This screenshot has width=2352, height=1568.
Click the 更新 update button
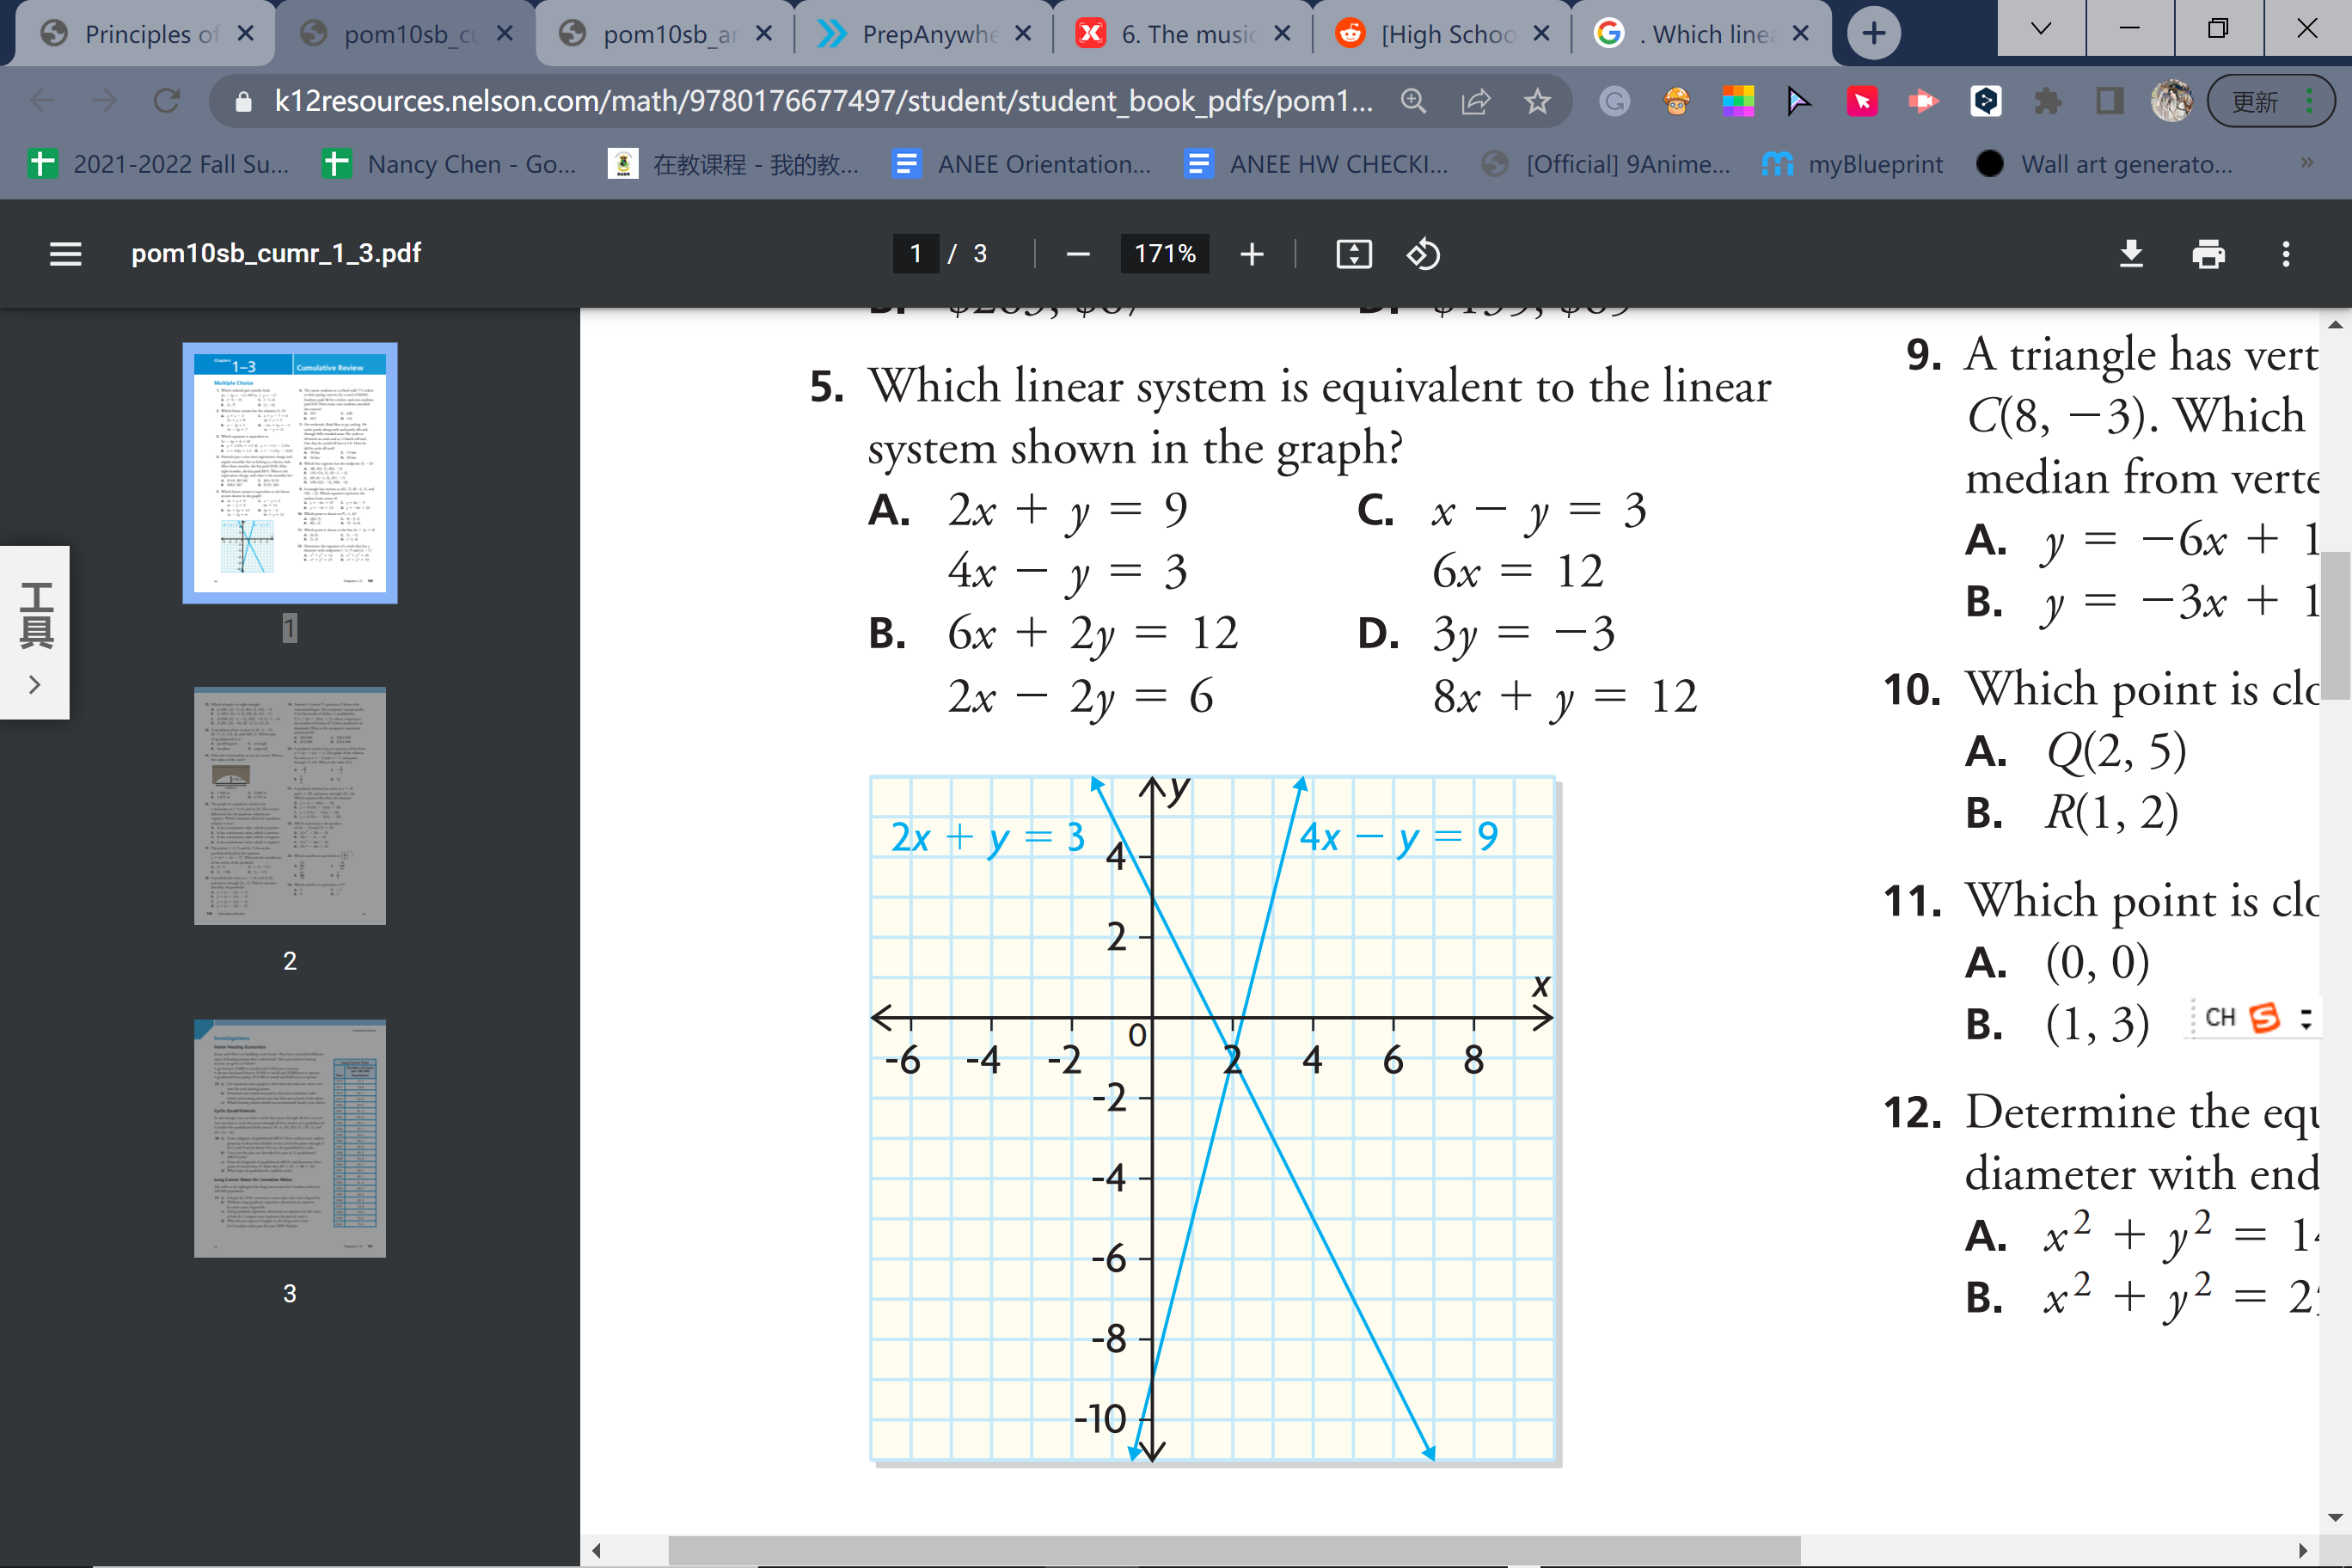coord(2256,100)
